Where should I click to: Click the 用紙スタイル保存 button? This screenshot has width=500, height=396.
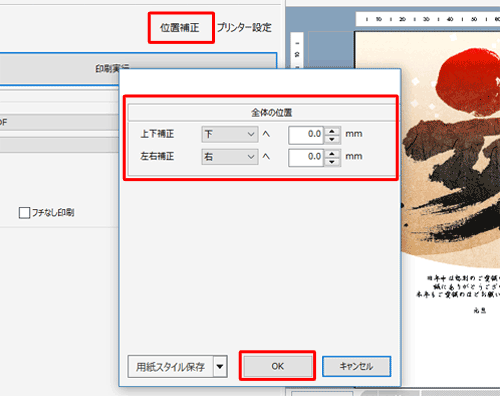(x=170, y=367)
